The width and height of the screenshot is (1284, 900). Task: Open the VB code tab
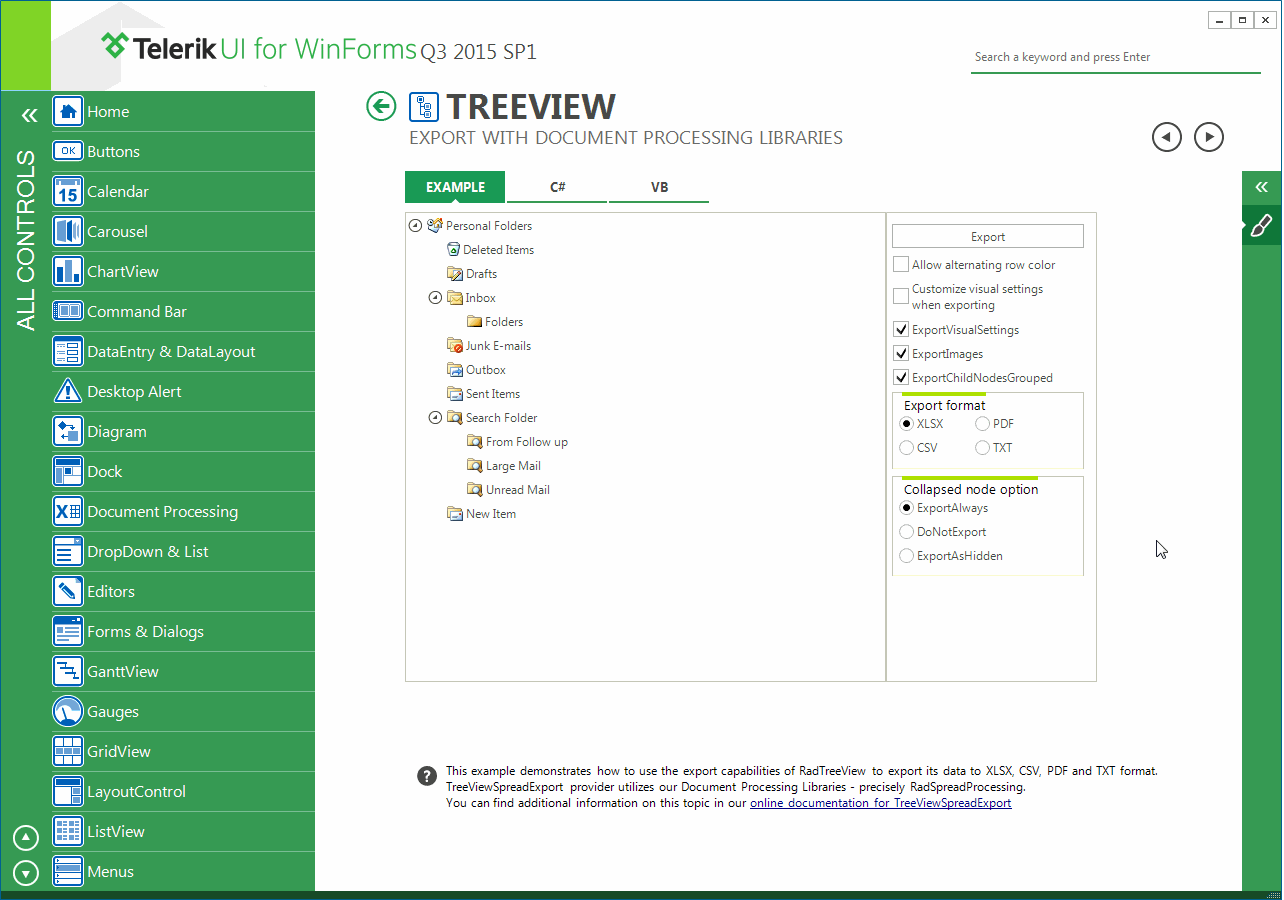[x=659, y=187]
